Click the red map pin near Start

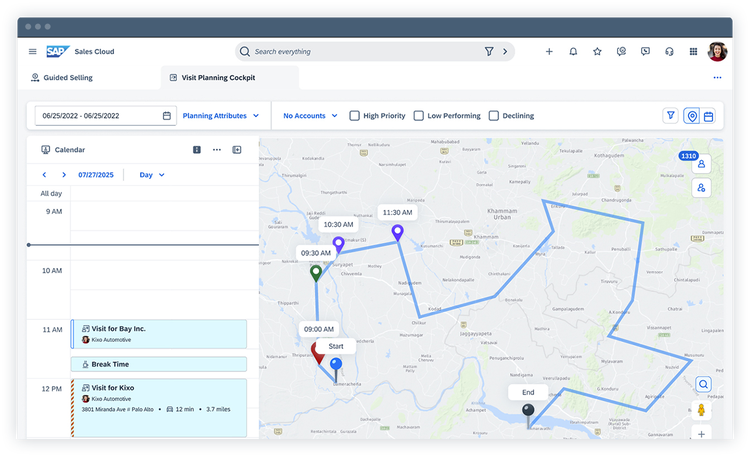[x=318, y=354]
